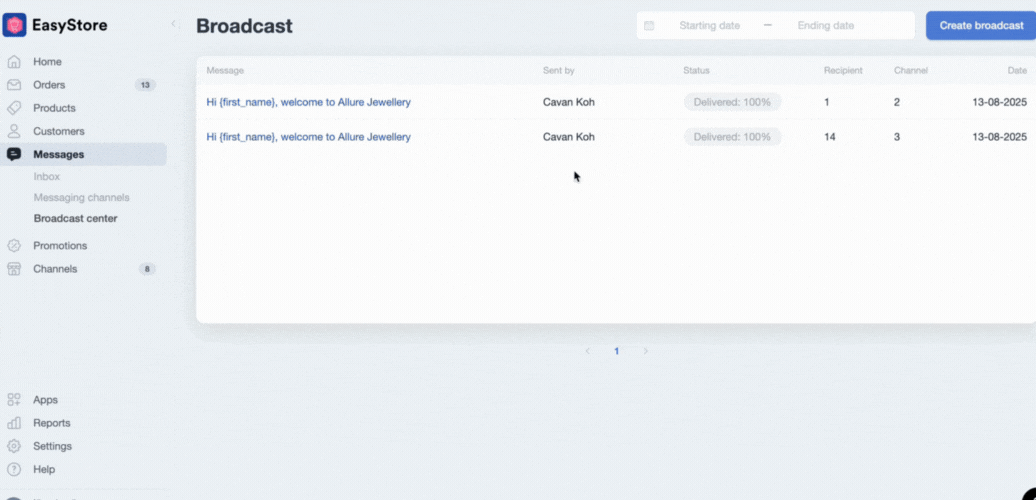Click the Channels storefront icon
Viewport: 1036px width, 500px height.
14,269
